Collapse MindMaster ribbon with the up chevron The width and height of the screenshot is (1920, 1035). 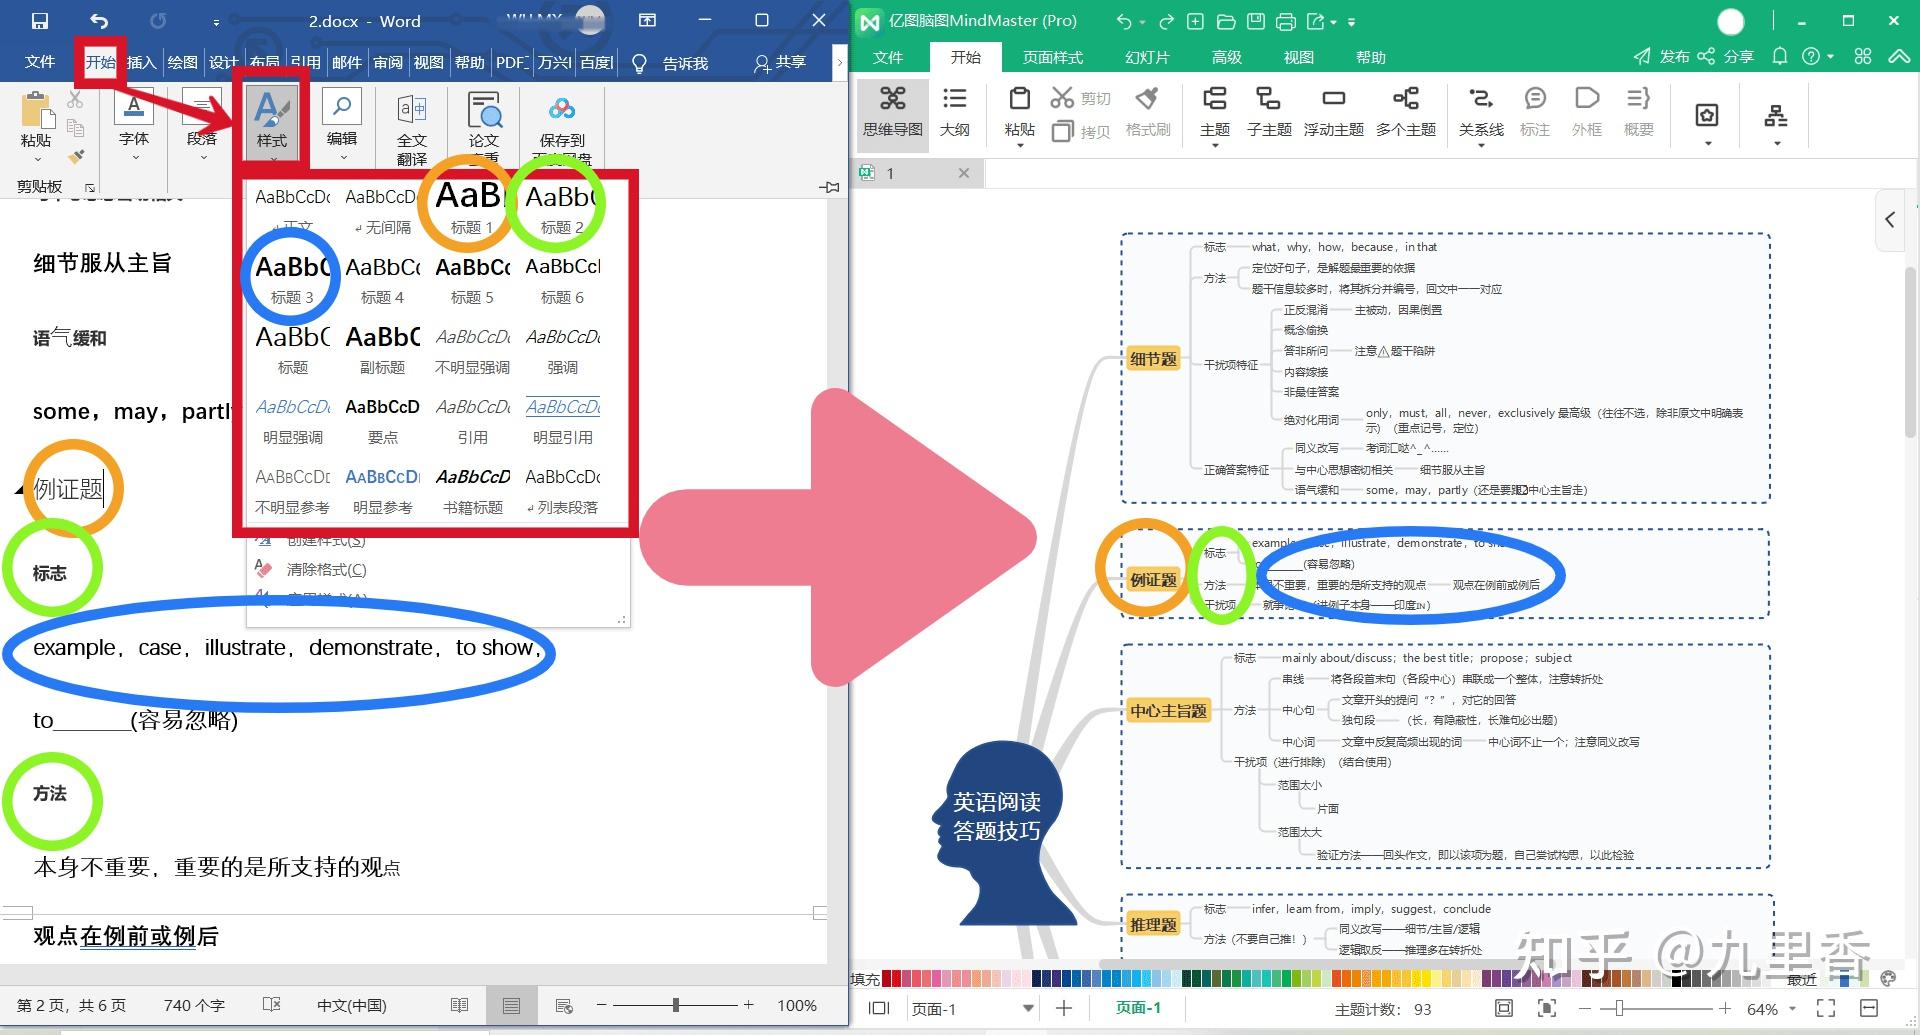click(x=1898, y=56)
